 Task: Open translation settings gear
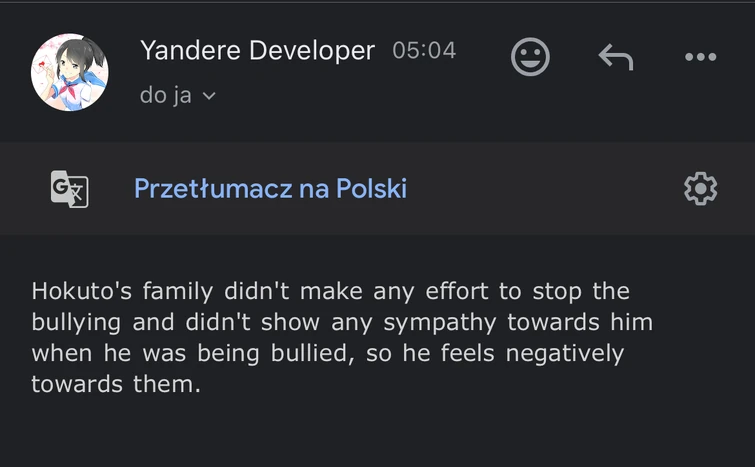click(x=700, y=188)
